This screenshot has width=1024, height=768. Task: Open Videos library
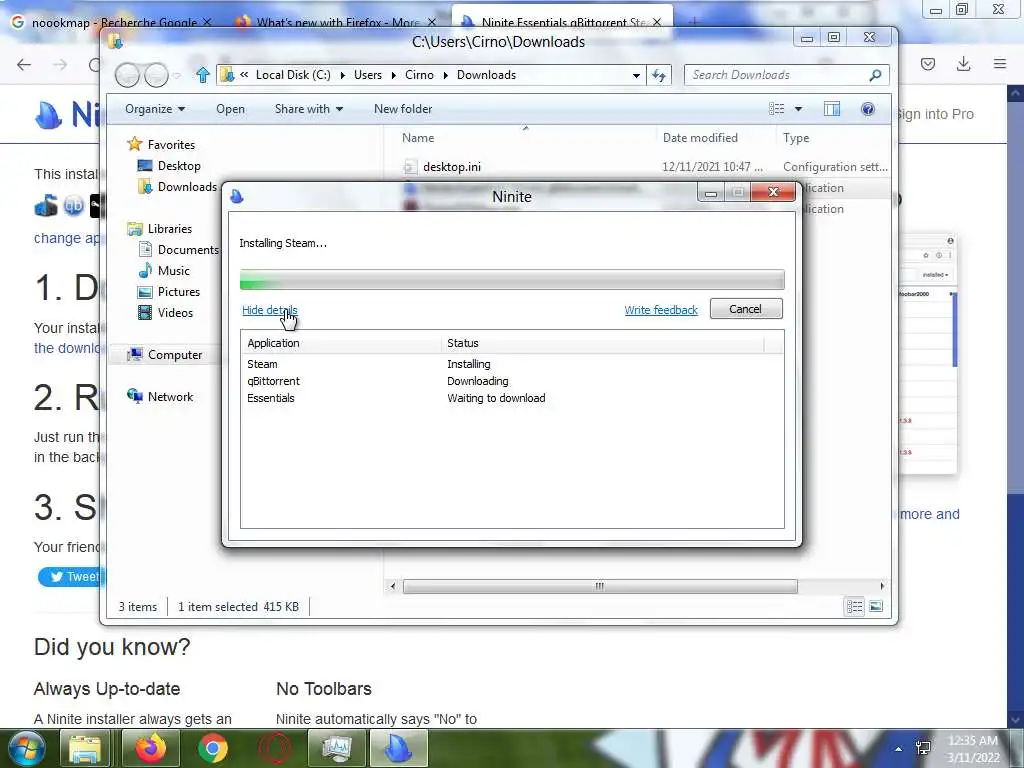[175, 312]
